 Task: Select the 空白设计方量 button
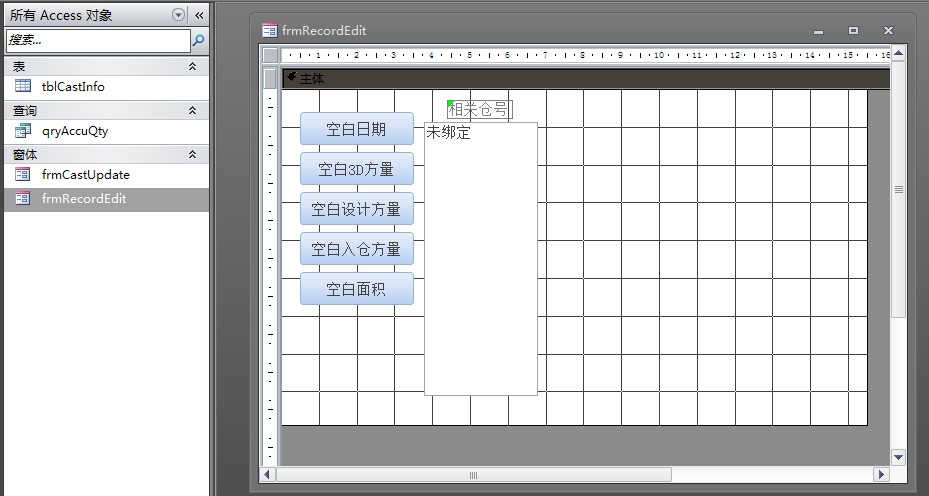pos(356,209)
